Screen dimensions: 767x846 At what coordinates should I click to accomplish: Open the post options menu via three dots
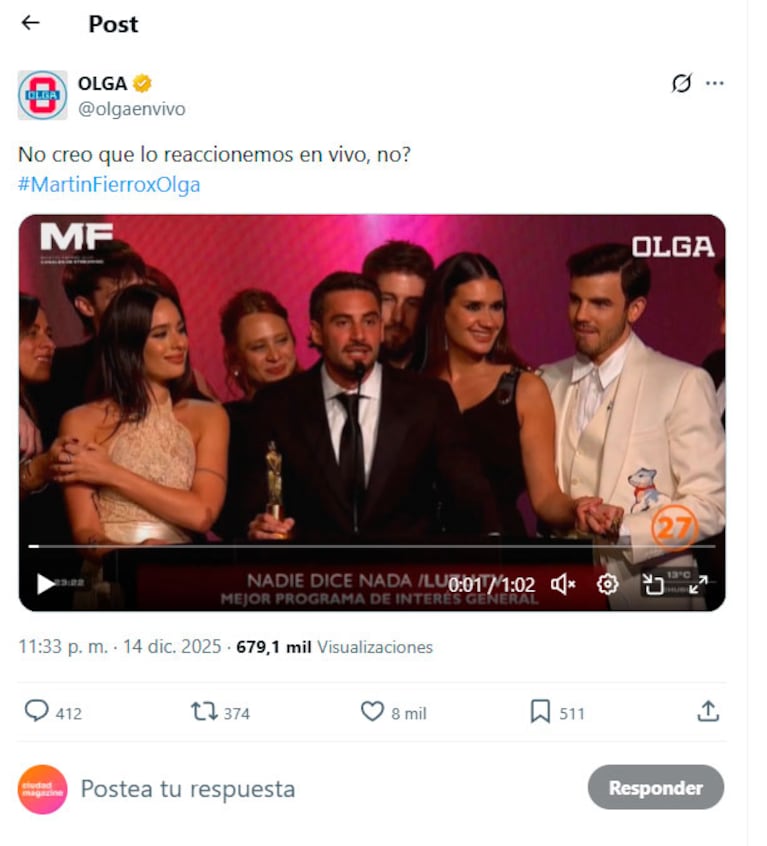coord(717,85)
